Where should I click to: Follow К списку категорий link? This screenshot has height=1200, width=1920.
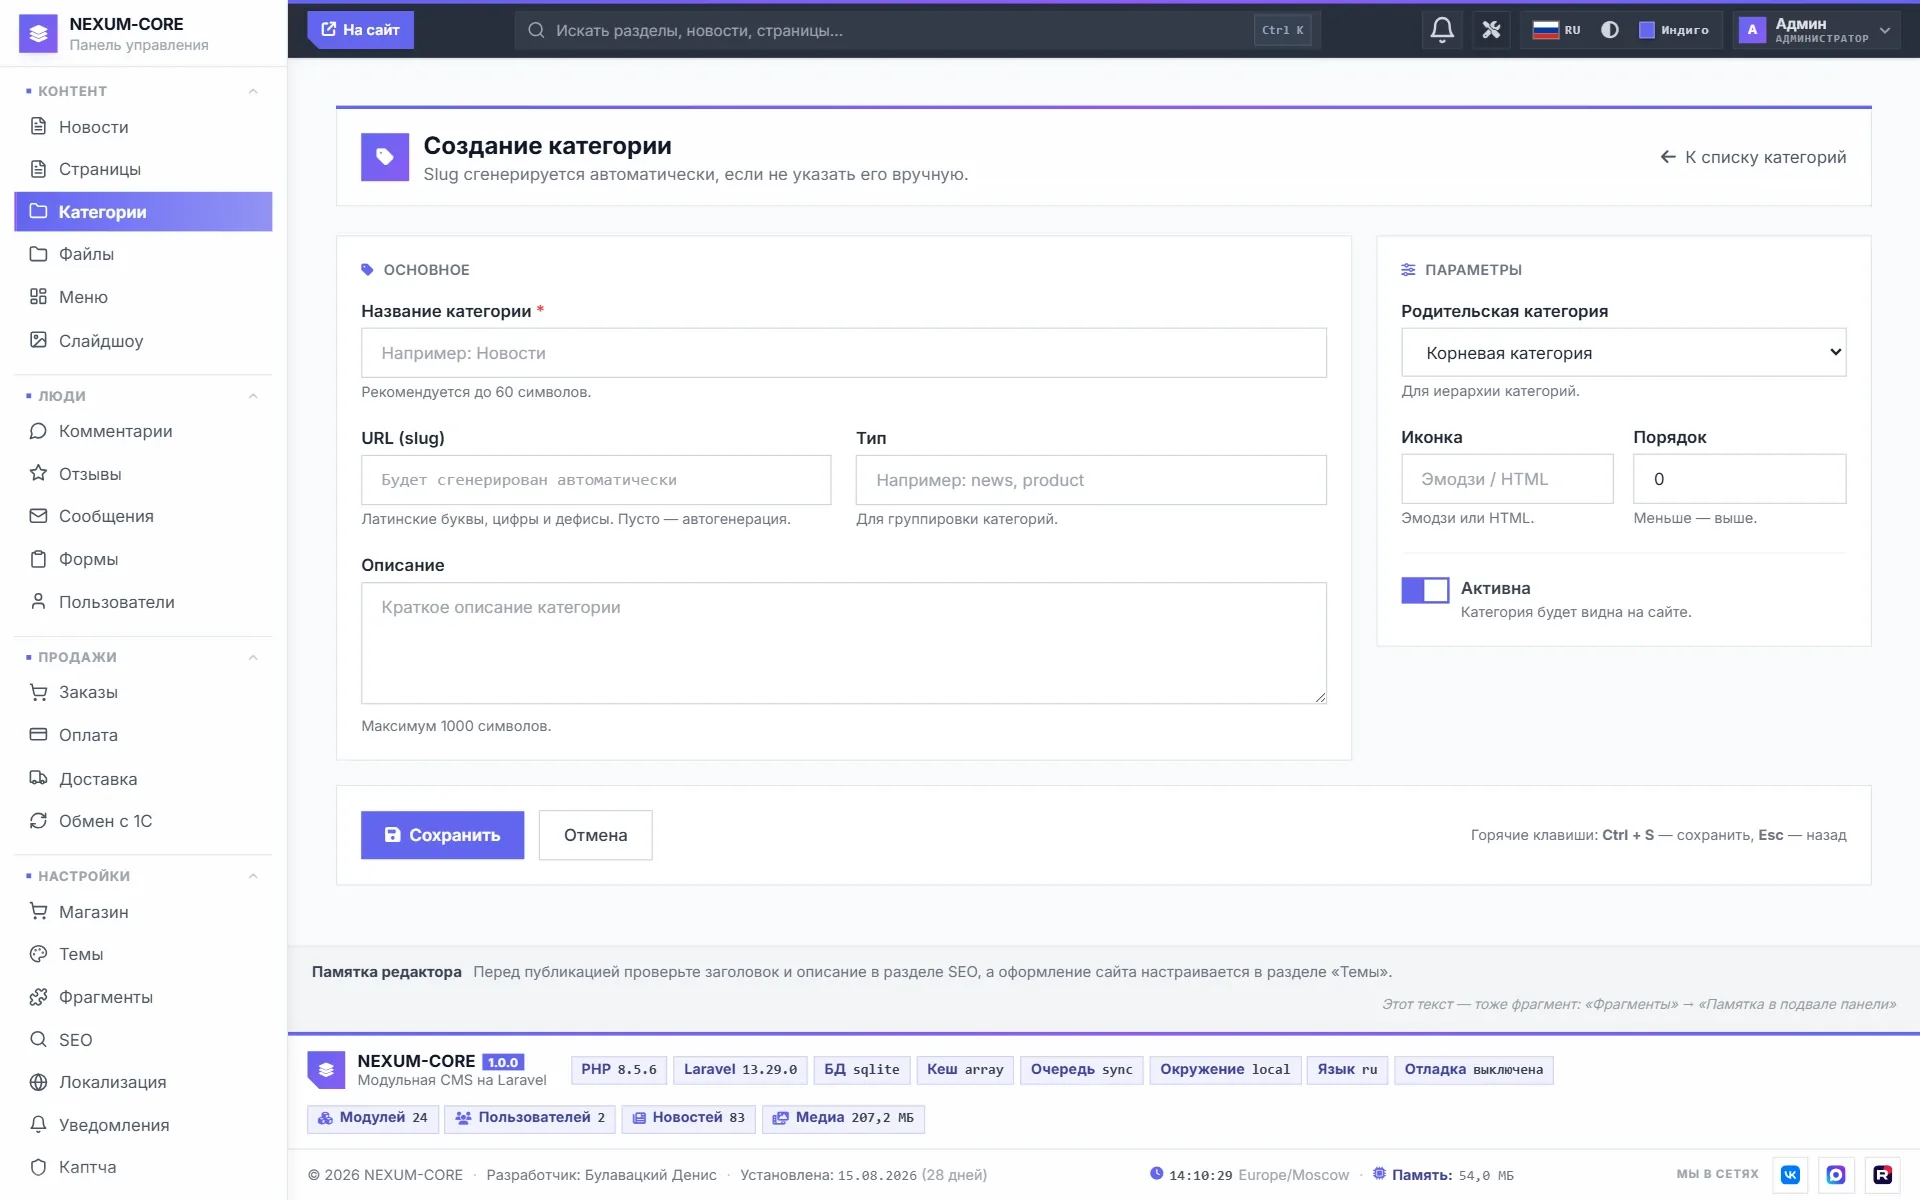(x=1753, y=157)
